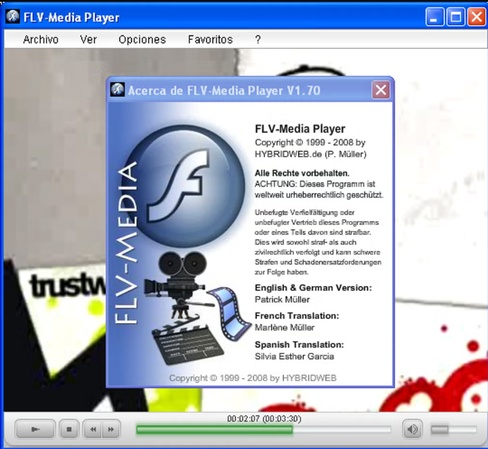Click the FLV-Media Player title bar icon
This screenshot has height=449, width=488.
click(x=13, y=16)
